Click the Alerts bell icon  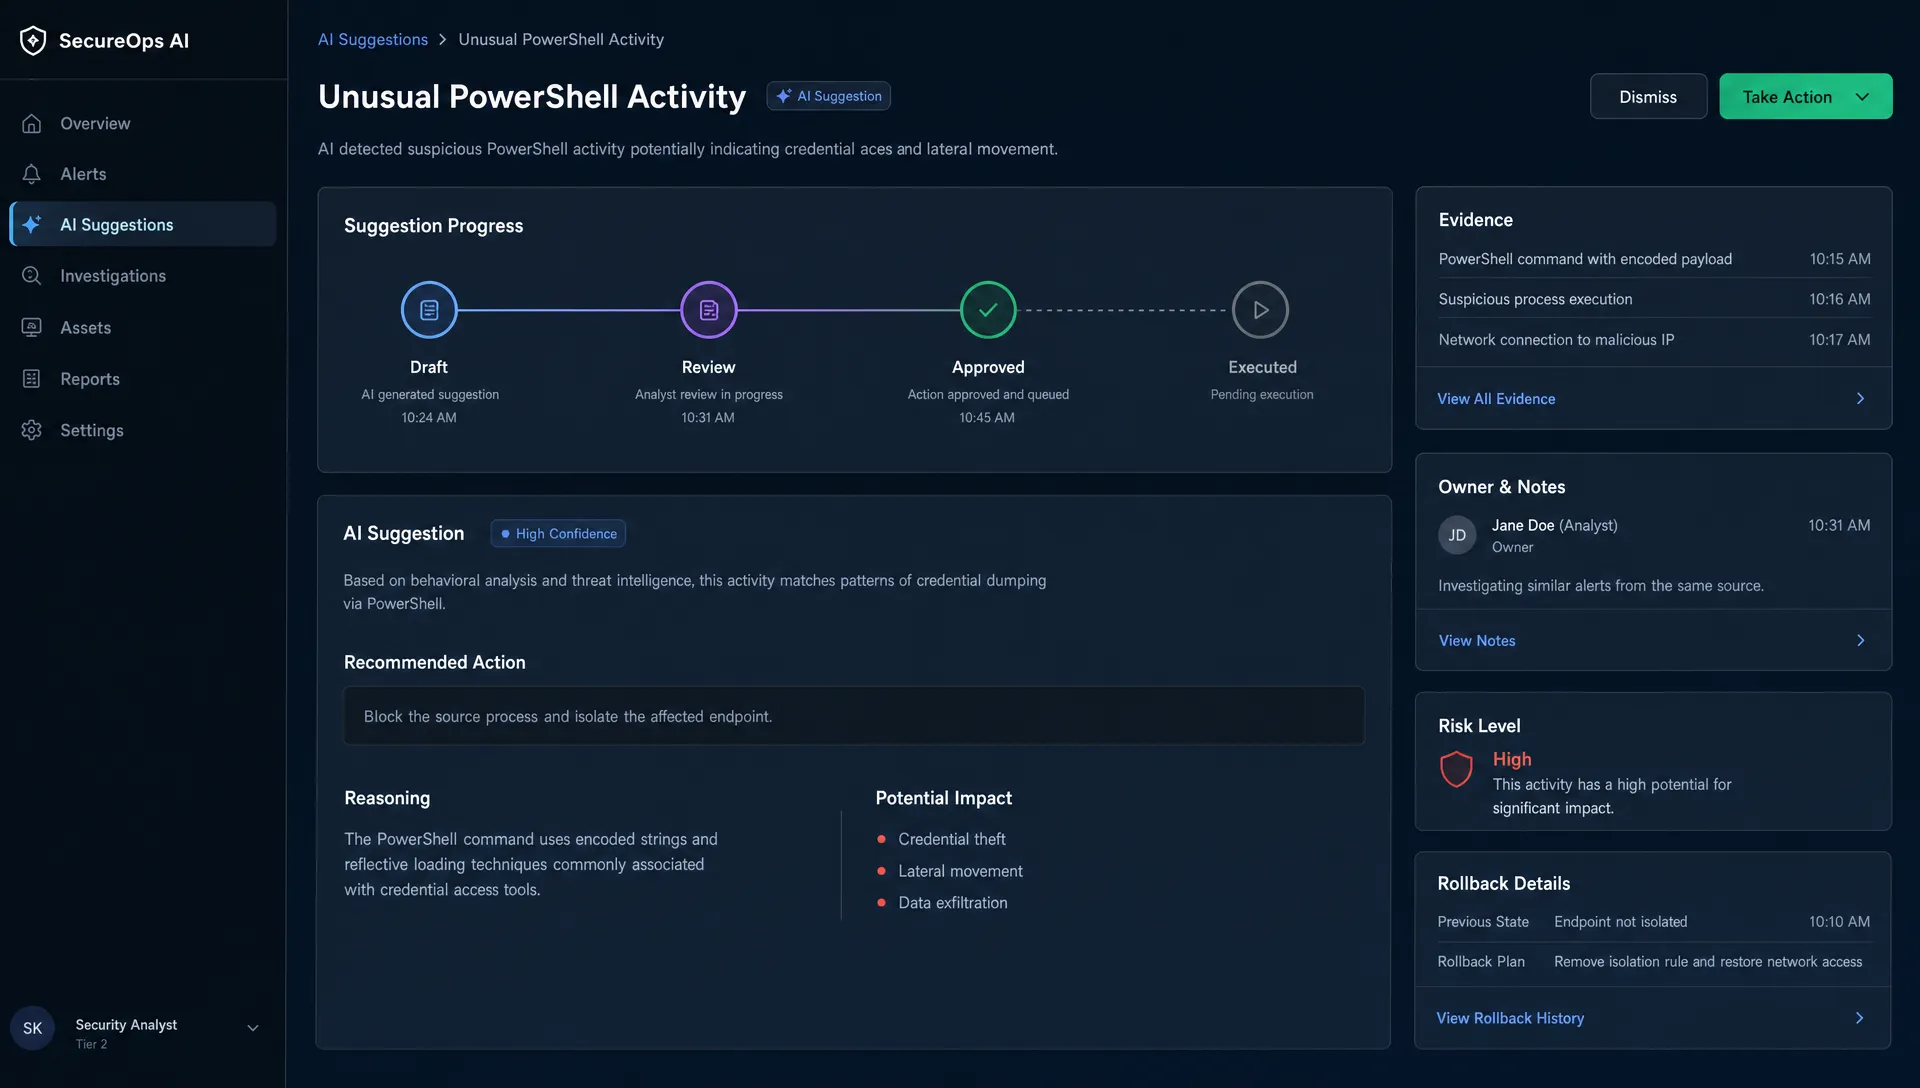(x=32, y=174)
